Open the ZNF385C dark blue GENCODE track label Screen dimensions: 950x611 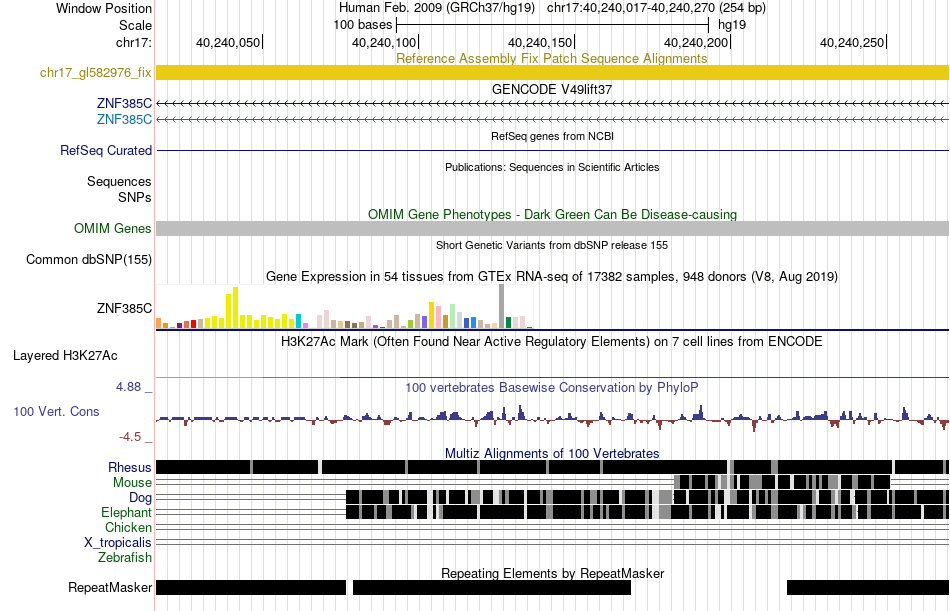[124, 104]
